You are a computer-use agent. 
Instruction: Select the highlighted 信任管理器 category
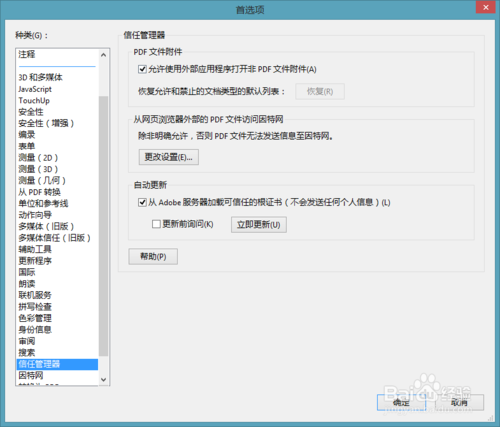57,364
